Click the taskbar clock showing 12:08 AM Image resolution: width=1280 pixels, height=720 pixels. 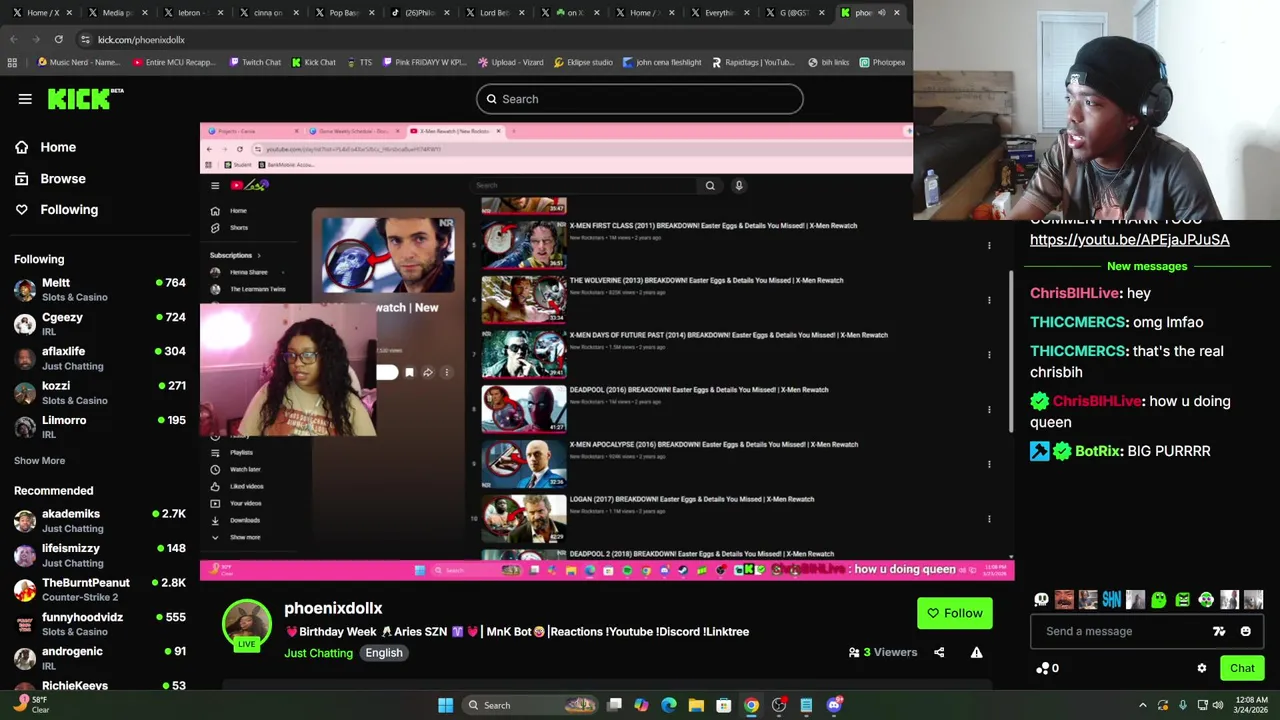(x=1249, y=705)
